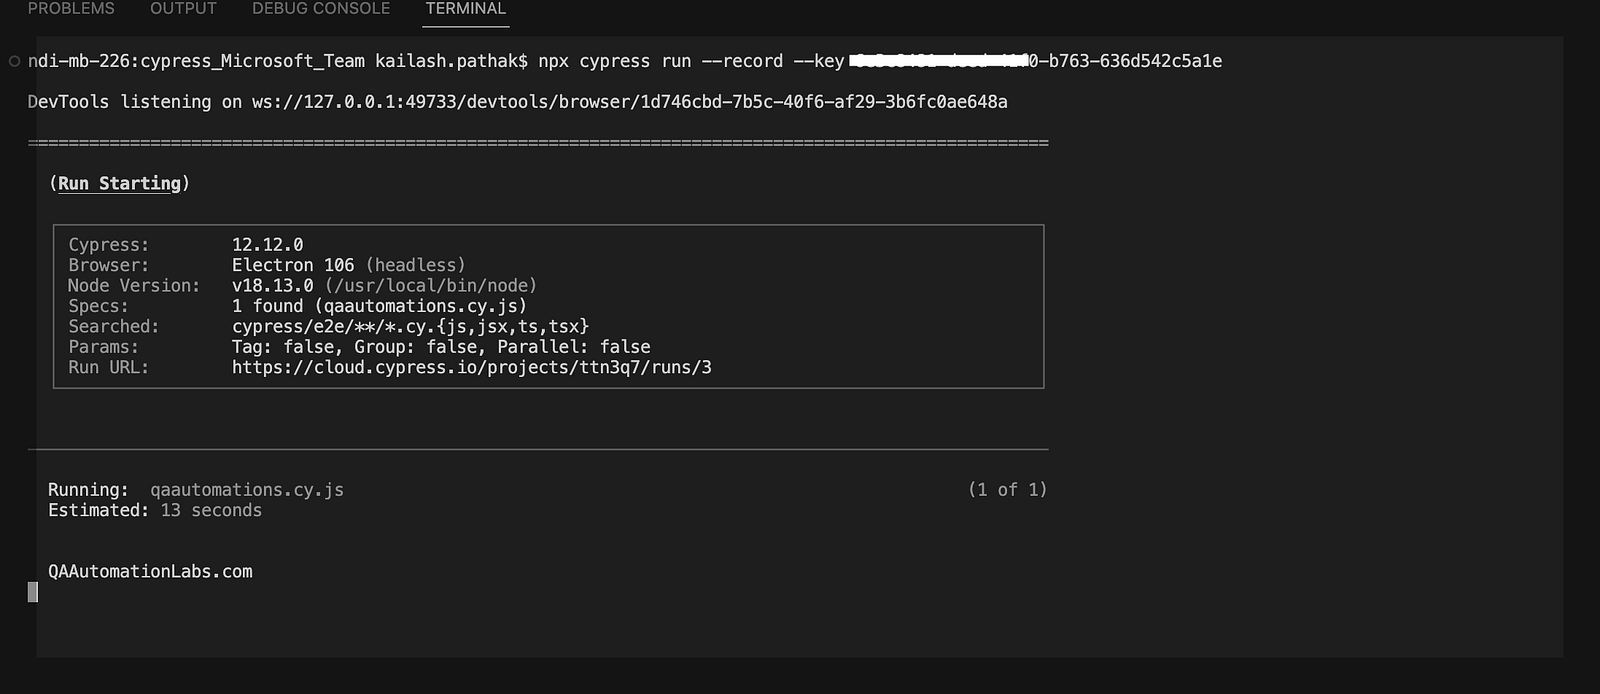Click the Estimated 13 seconds text
1600x694 pixels.
click(x=155, y=511)
